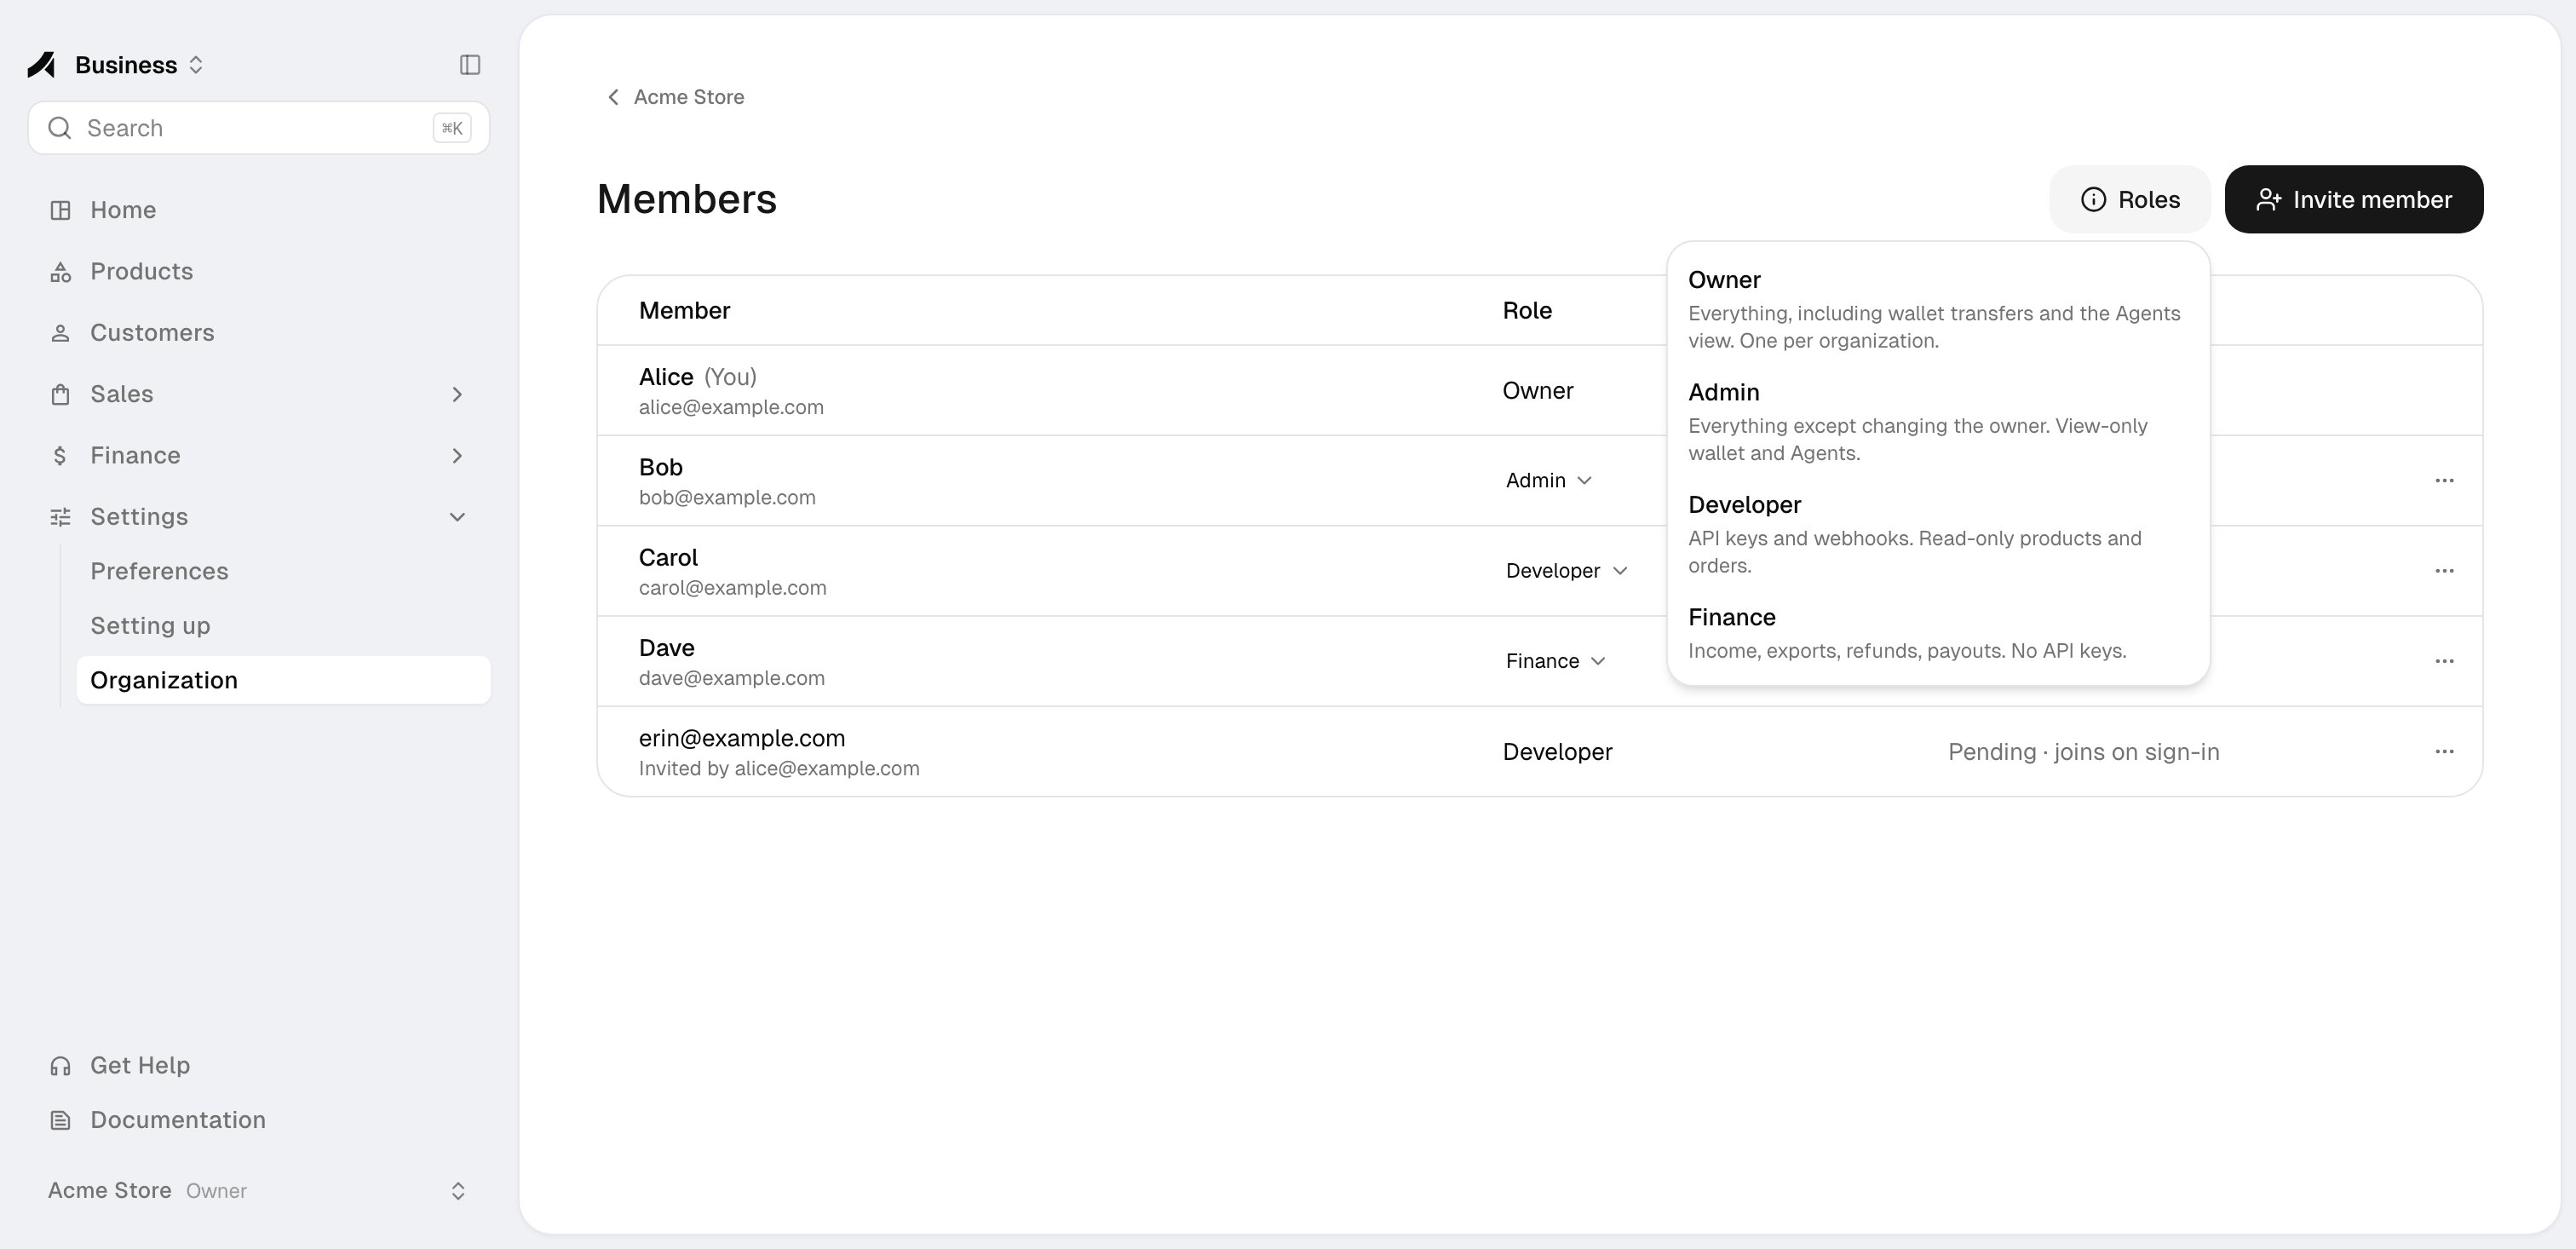The image size is (2576, 1249).
Task: Click the Home icon in sidebar
Action: click(x=60, y=210)
